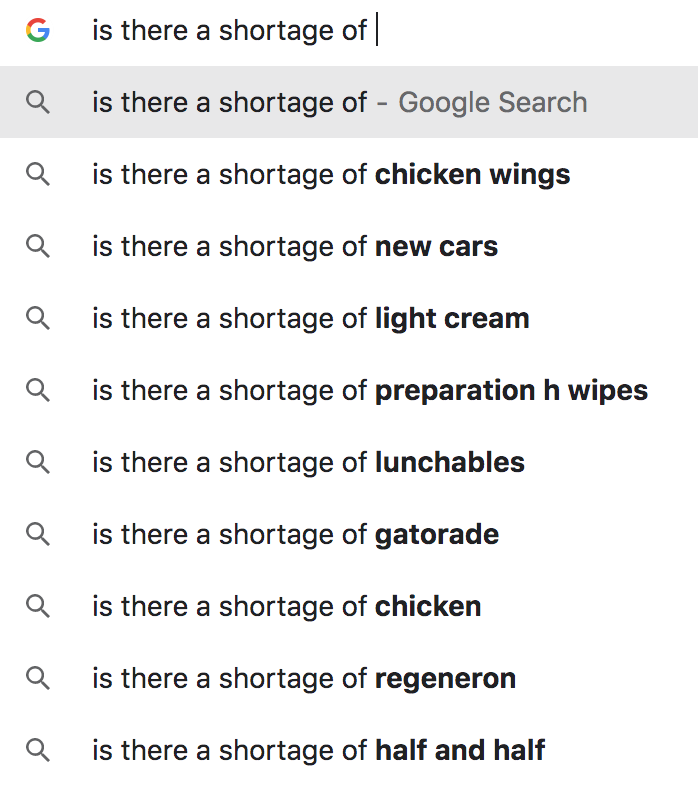Click the search icon beside chicken wings
Viewport: 698px width, 792px height.
click(38, 175)
